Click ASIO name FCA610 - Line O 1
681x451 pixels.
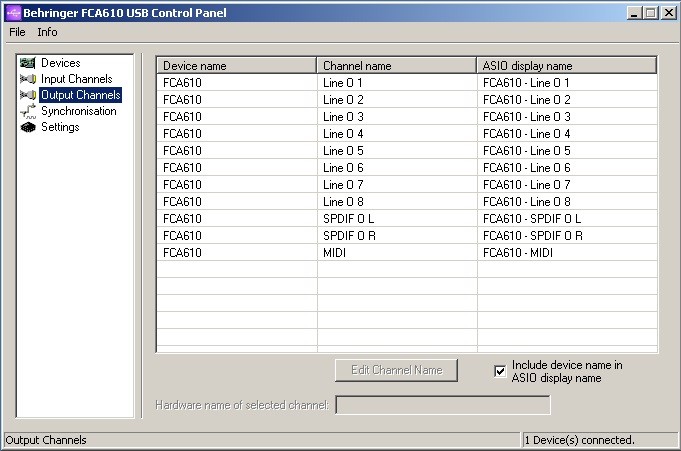pos(567,83)
